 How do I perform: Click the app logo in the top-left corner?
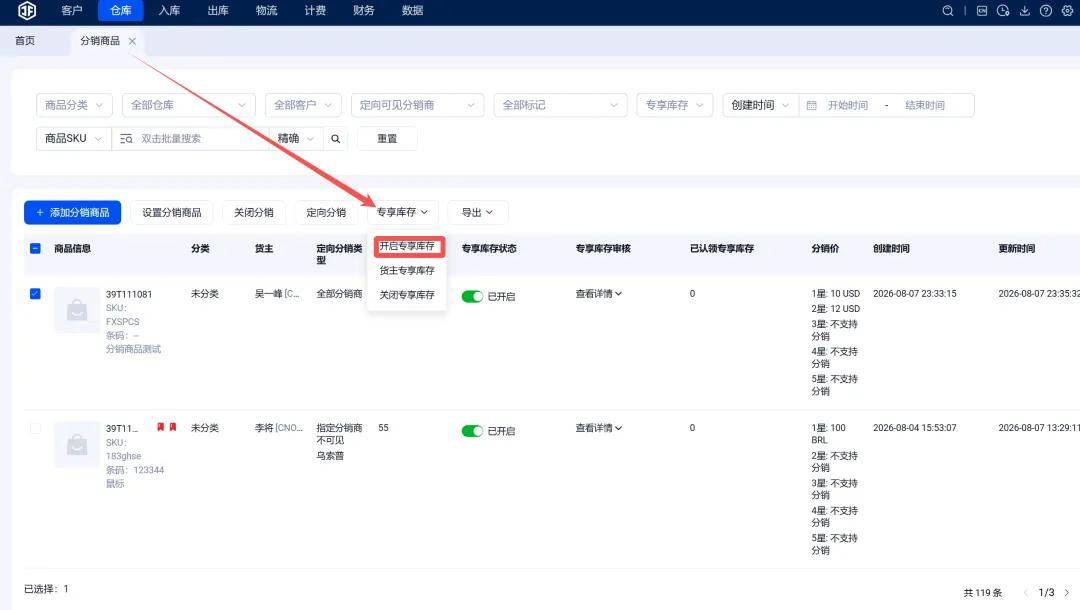pyautogui.click(x=27, y=10)
